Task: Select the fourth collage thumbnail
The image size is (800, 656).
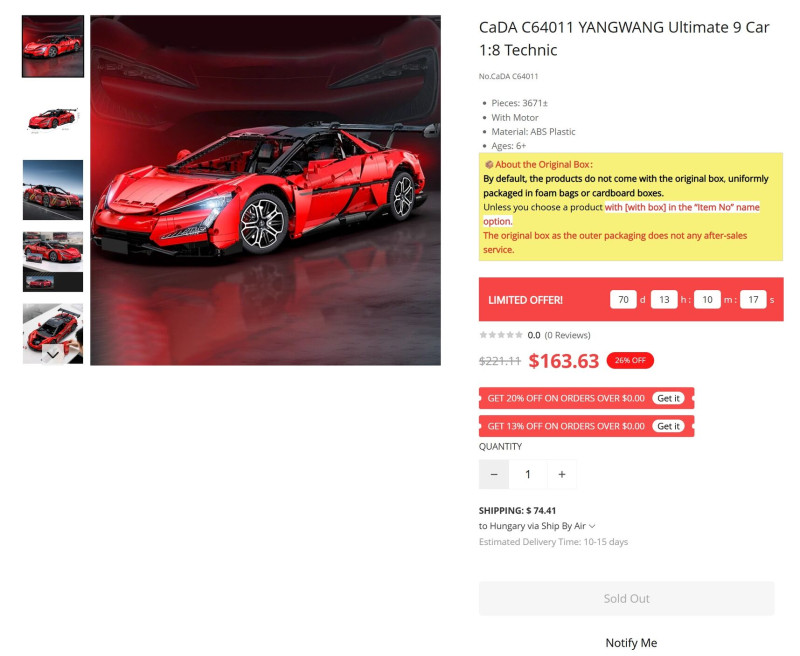Action: pyautogui.click(x=53, y=262)
